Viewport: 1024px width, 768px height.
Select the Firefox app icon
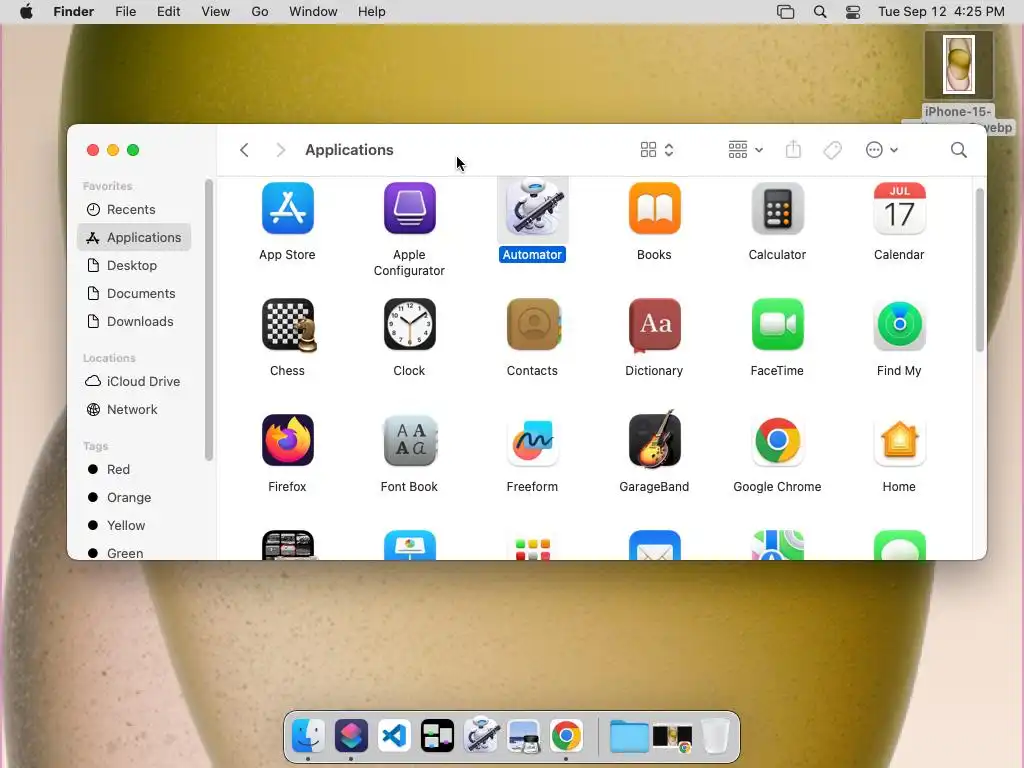(287, 440)
